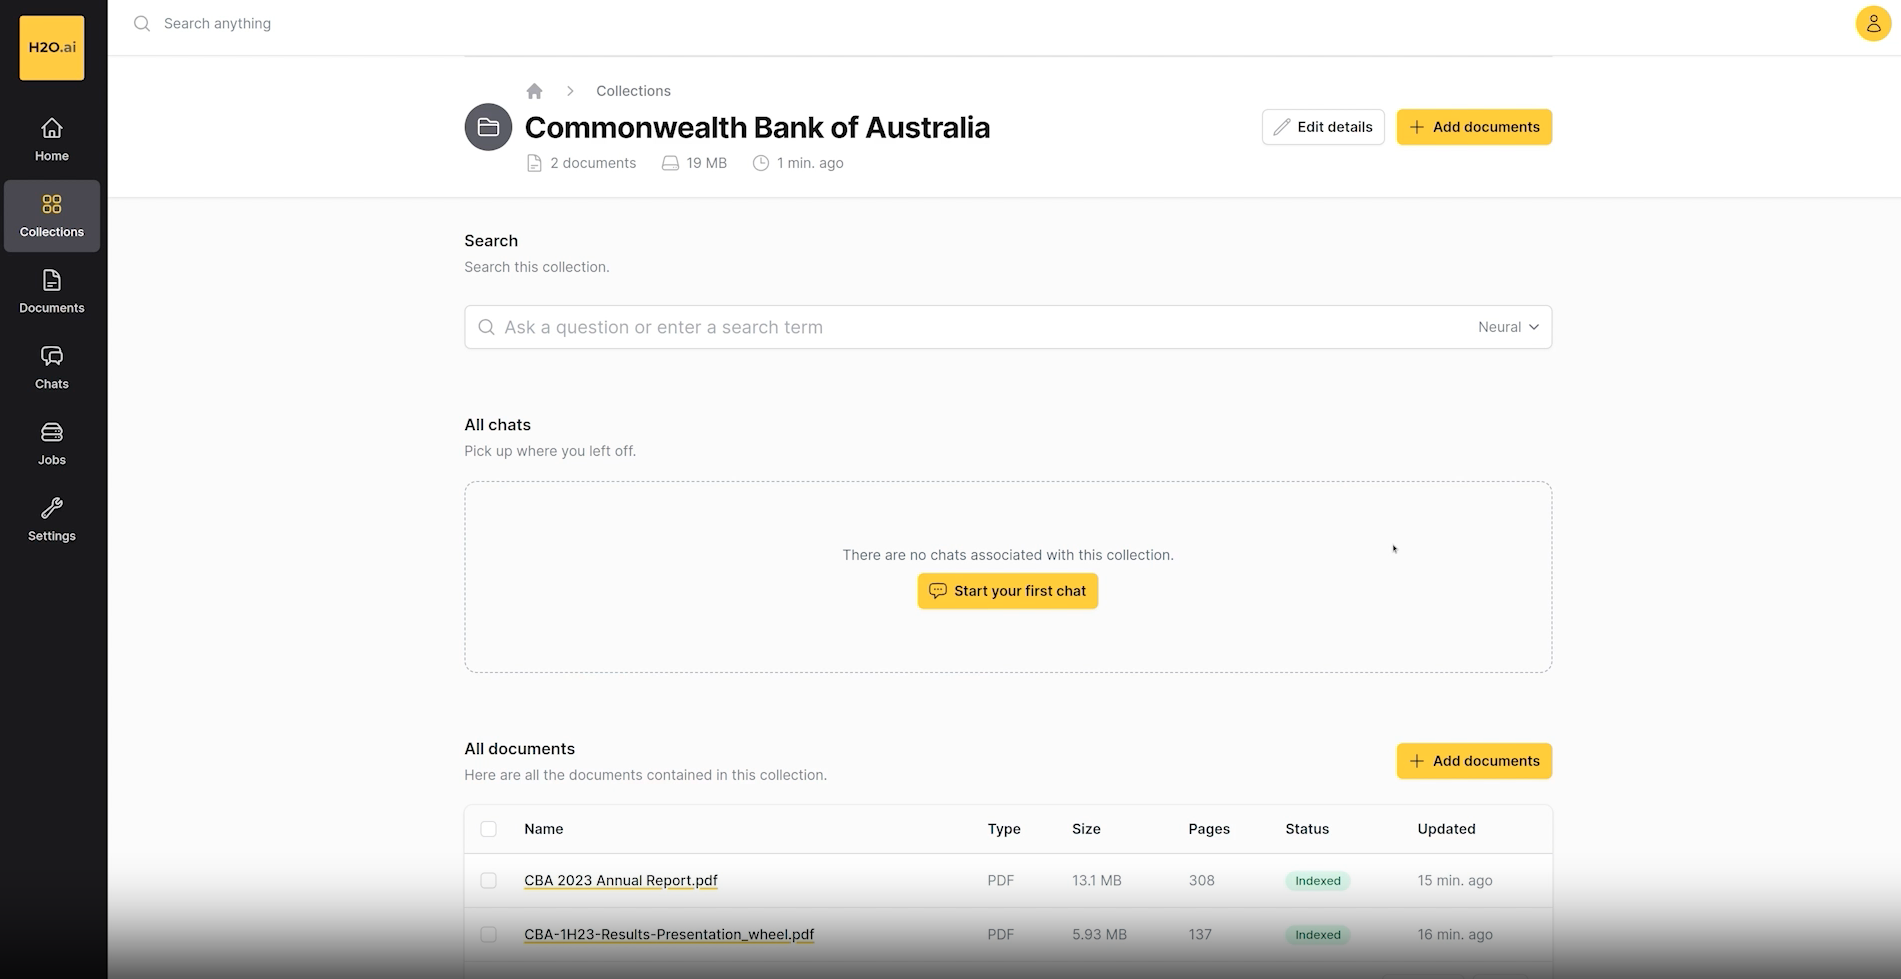The width and height of the screenshot is (1901, 979).
Task: Select the Collections sidebar tab
Action: [x=52, y=216]
